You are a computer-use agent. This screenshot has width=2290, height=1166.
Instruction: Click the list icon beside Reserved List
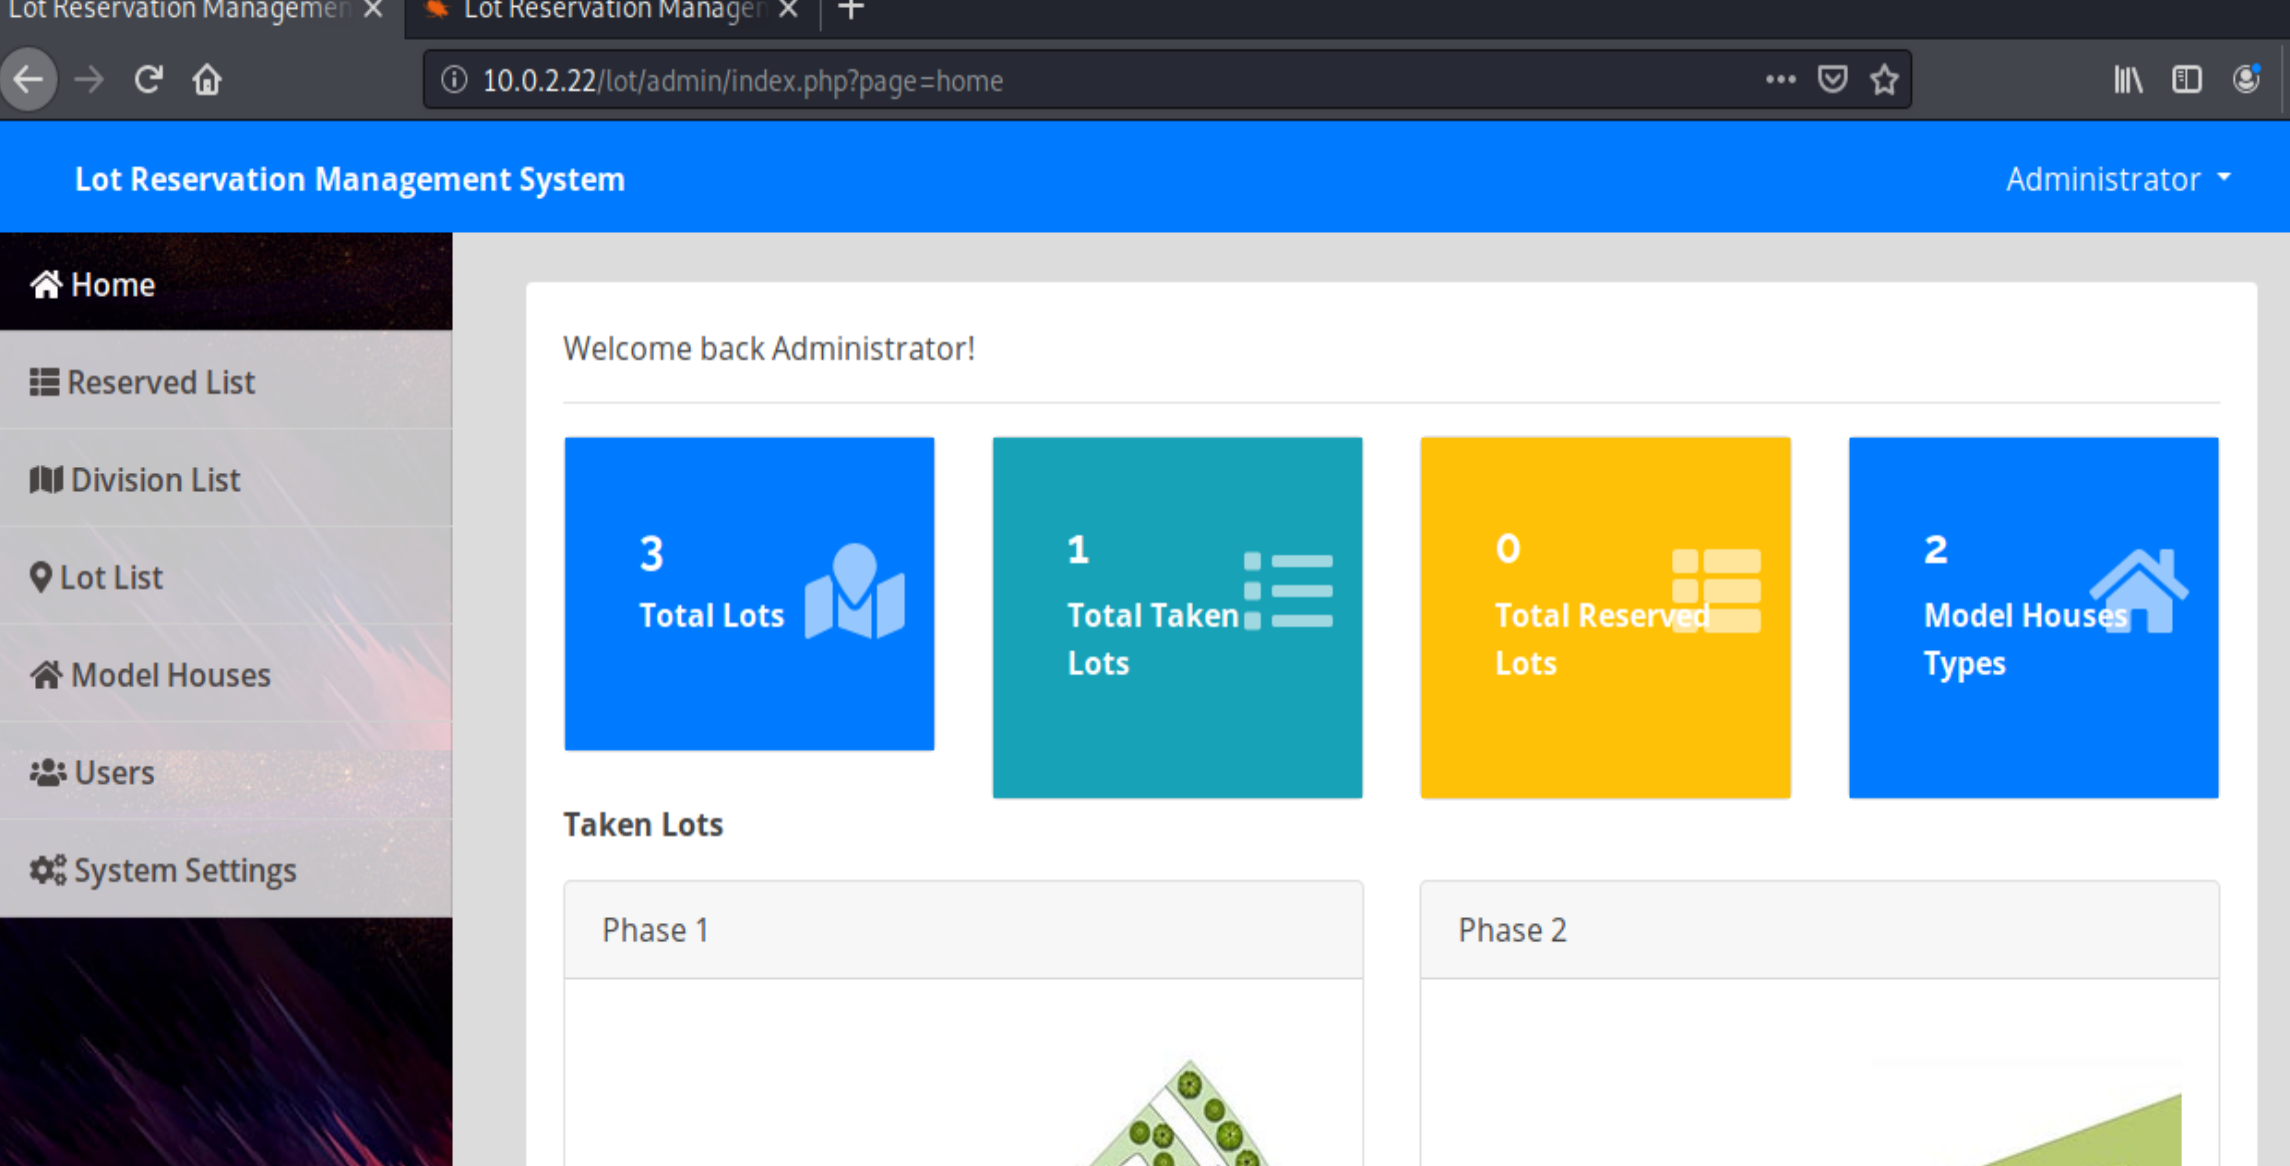[x=44, y=382]
